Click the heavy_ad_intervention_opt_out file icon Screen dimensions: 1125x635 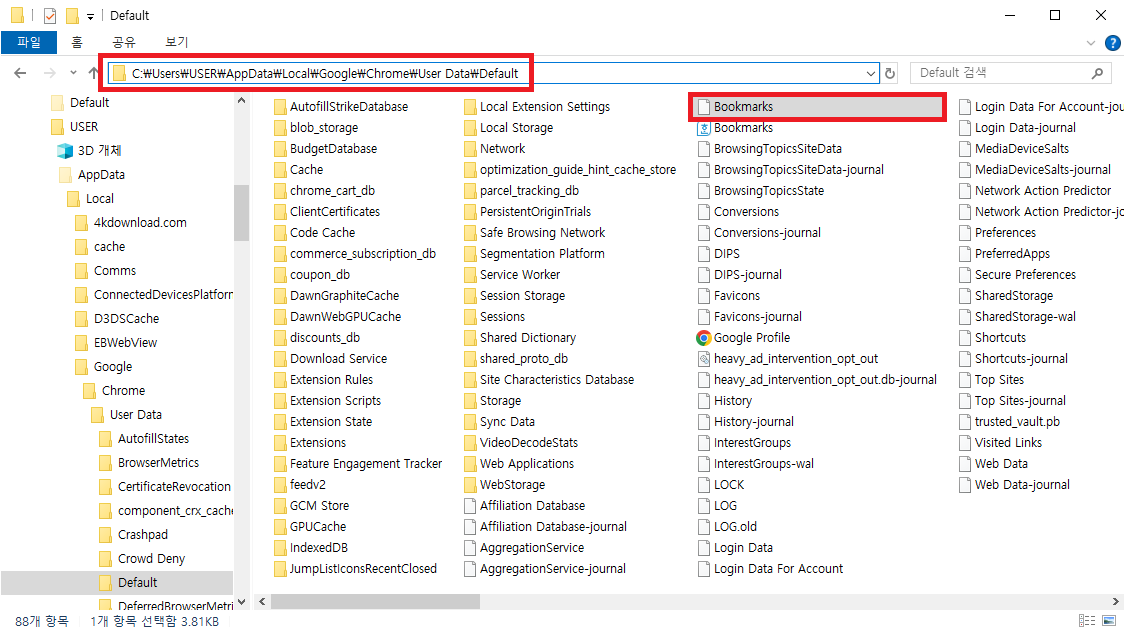click(x=704, y=359)
